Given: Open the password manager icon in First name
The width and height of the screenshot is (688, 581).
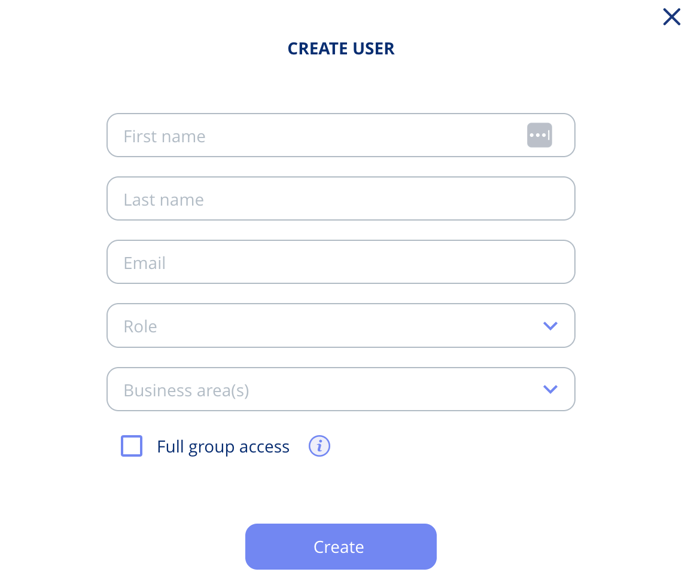Looking at the screenshot, I should [x=539, y=135].
